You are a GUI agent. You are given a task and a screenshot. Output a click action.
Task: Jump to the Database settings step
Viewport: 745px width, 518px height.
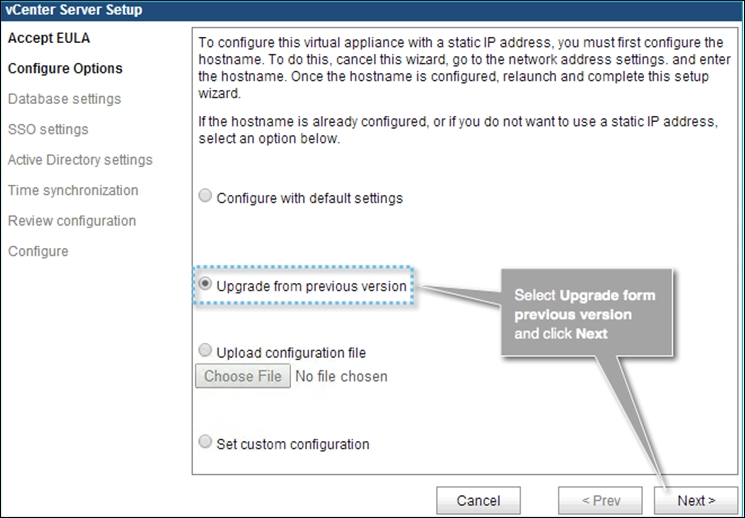[64, 99]
